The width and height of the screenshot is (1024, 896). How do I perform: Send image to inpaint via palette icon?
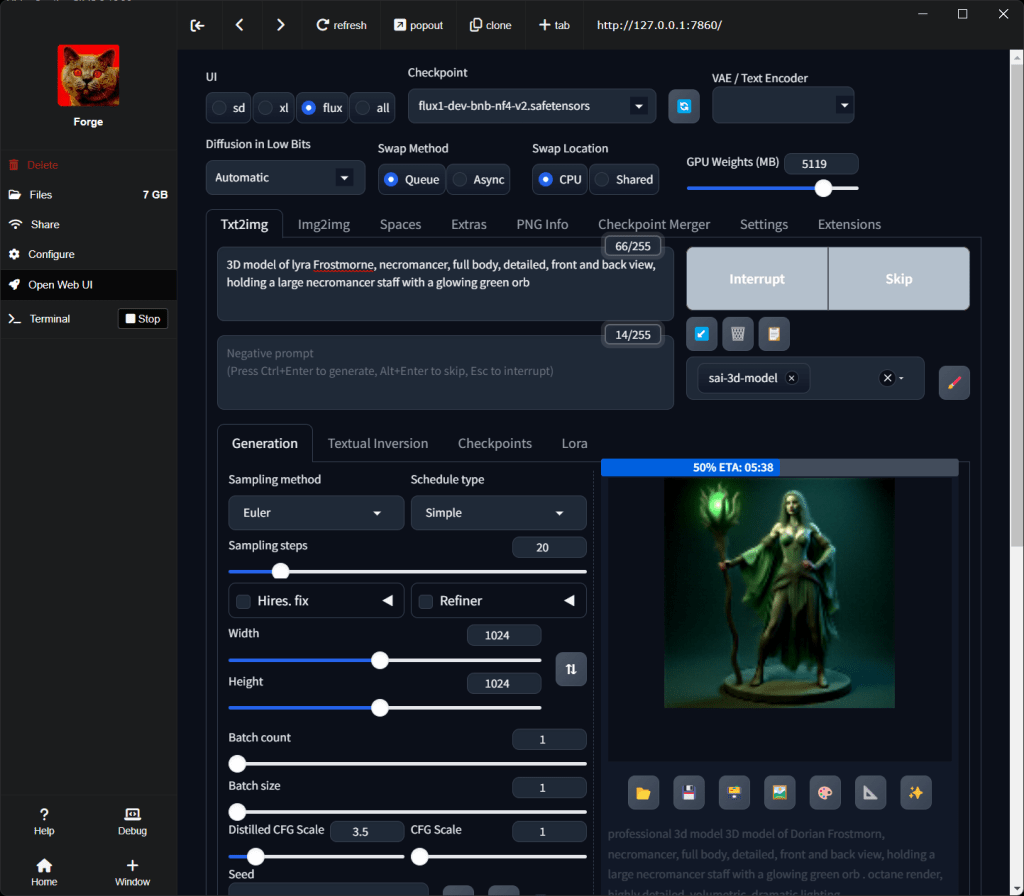[825, 792]
